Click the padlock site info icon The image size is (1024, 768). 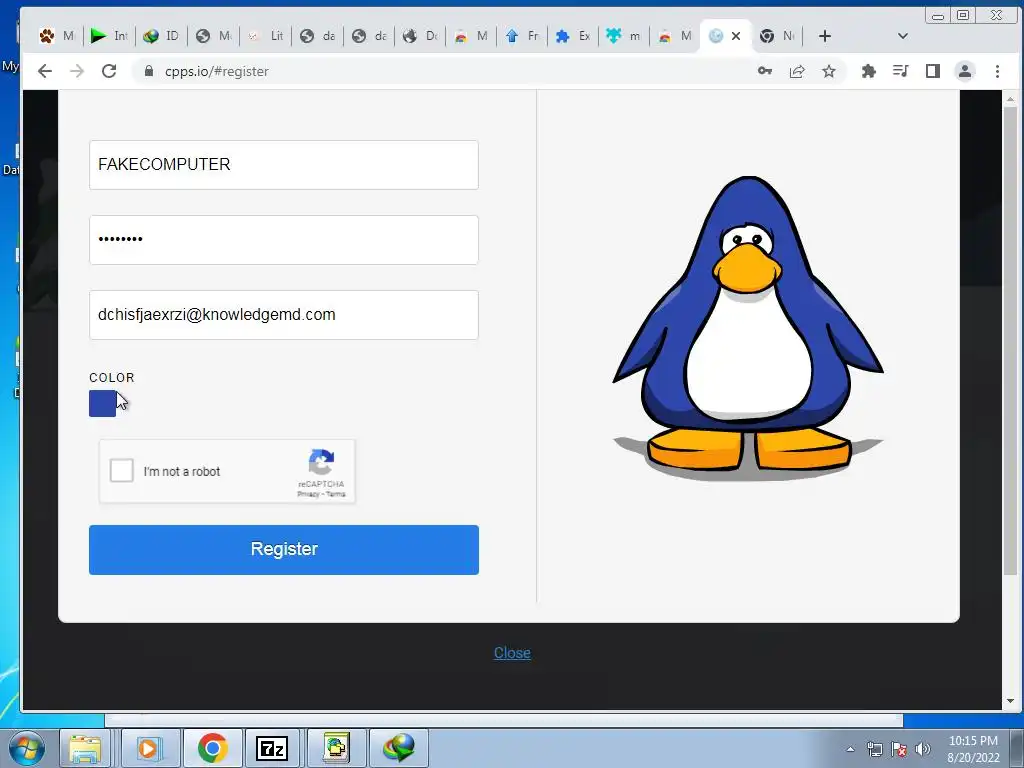tap(149, 71)
